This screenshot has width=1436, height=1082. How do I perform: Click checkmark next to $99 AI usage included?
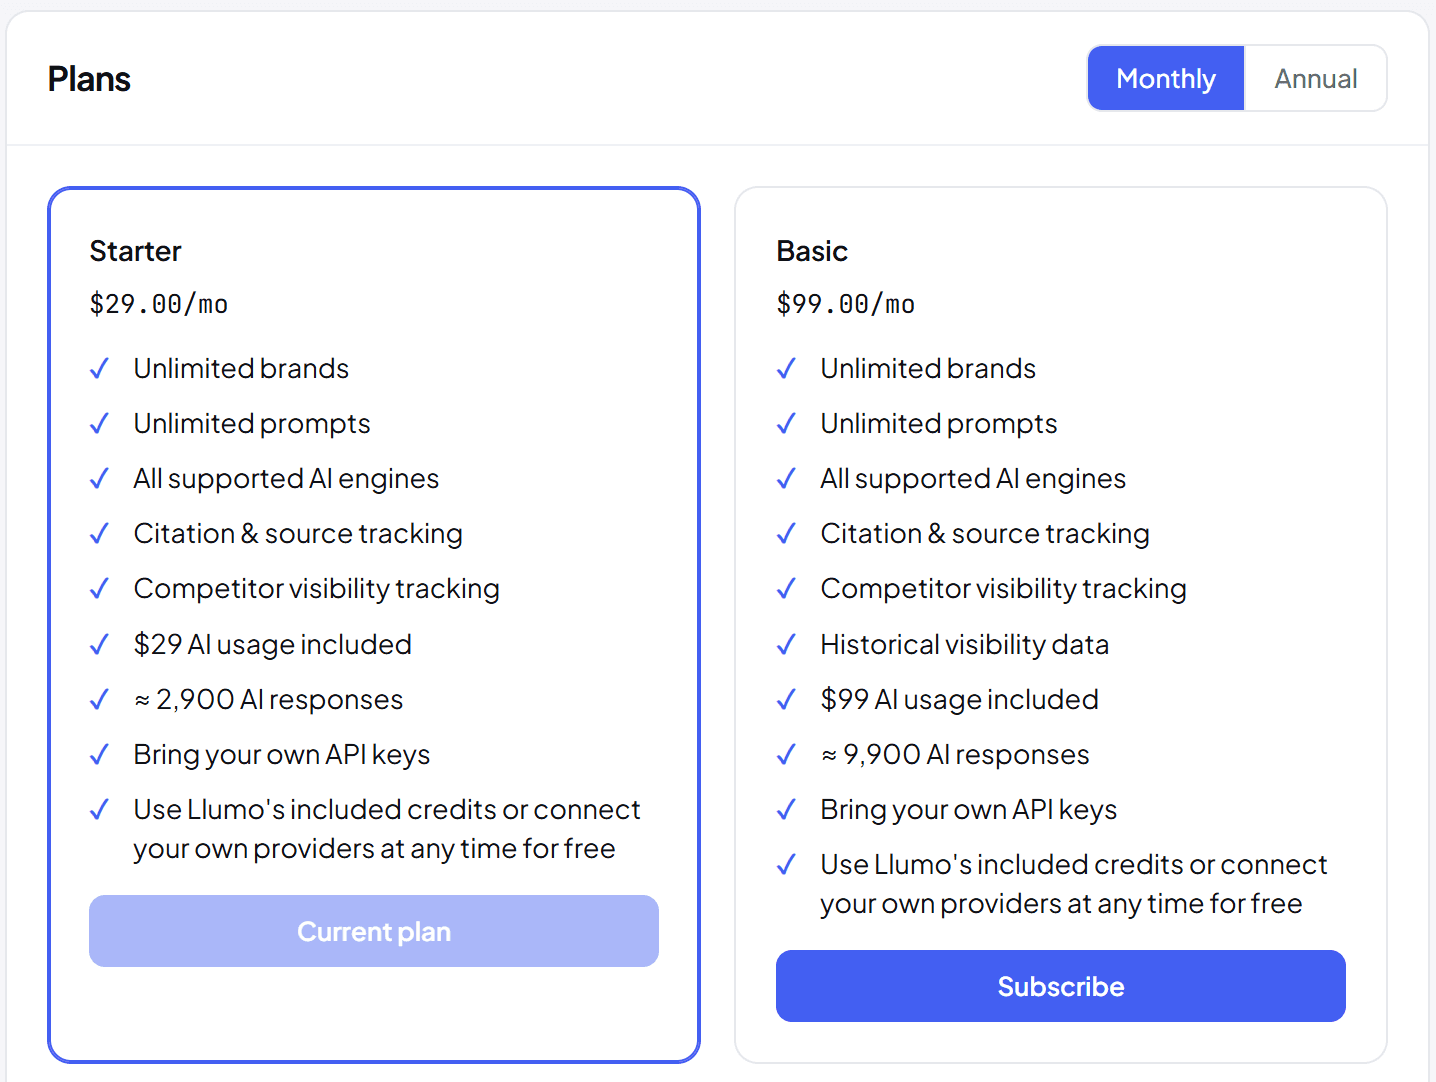click(786, 700)
